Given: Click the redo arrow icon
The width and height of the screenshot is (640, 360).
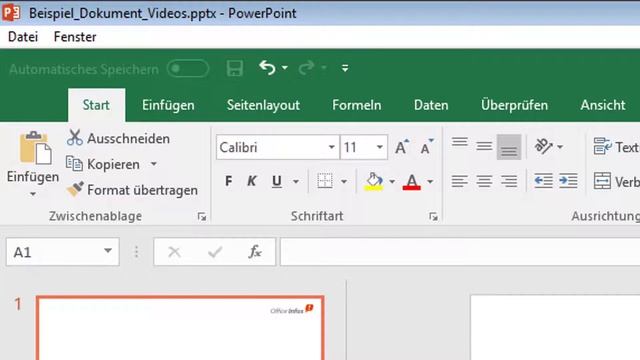Looking at the screenshot, I should pyautogui.click(x=306, y=67).
